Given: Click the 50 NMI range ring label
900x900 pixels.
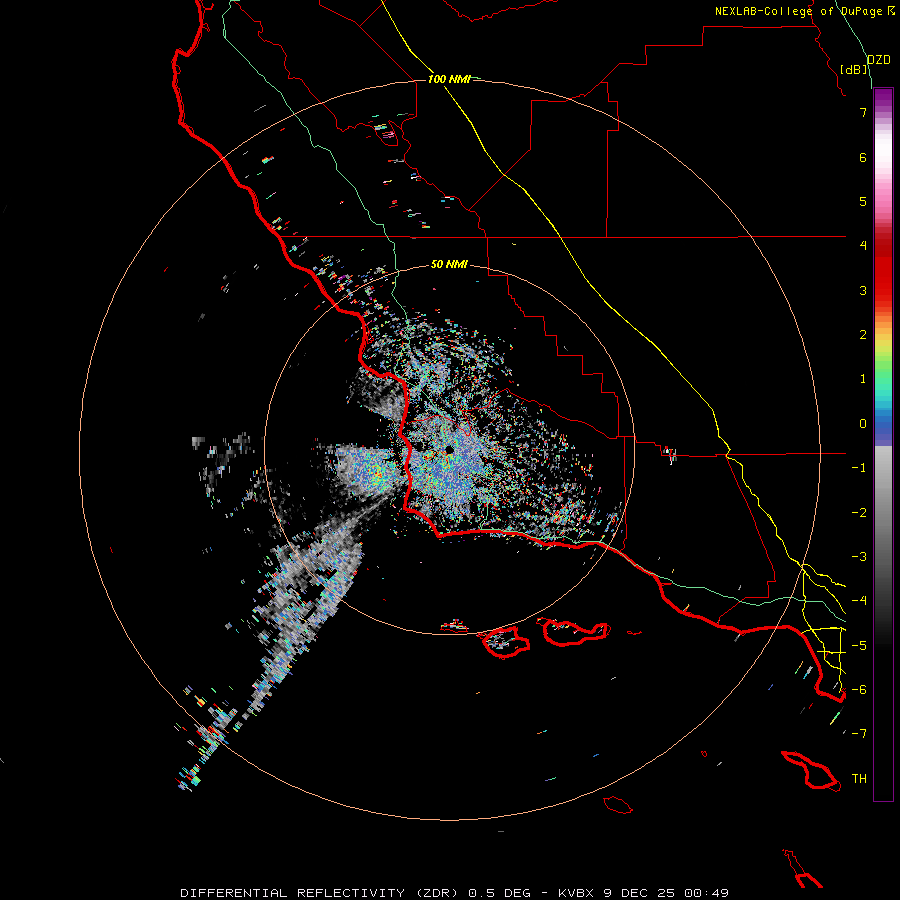Looking at the screenshot, I should (449, 264).
